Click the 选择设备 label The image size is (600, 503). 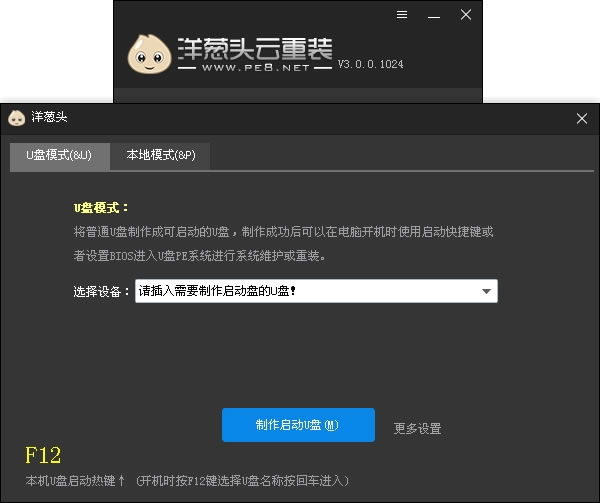102,292
